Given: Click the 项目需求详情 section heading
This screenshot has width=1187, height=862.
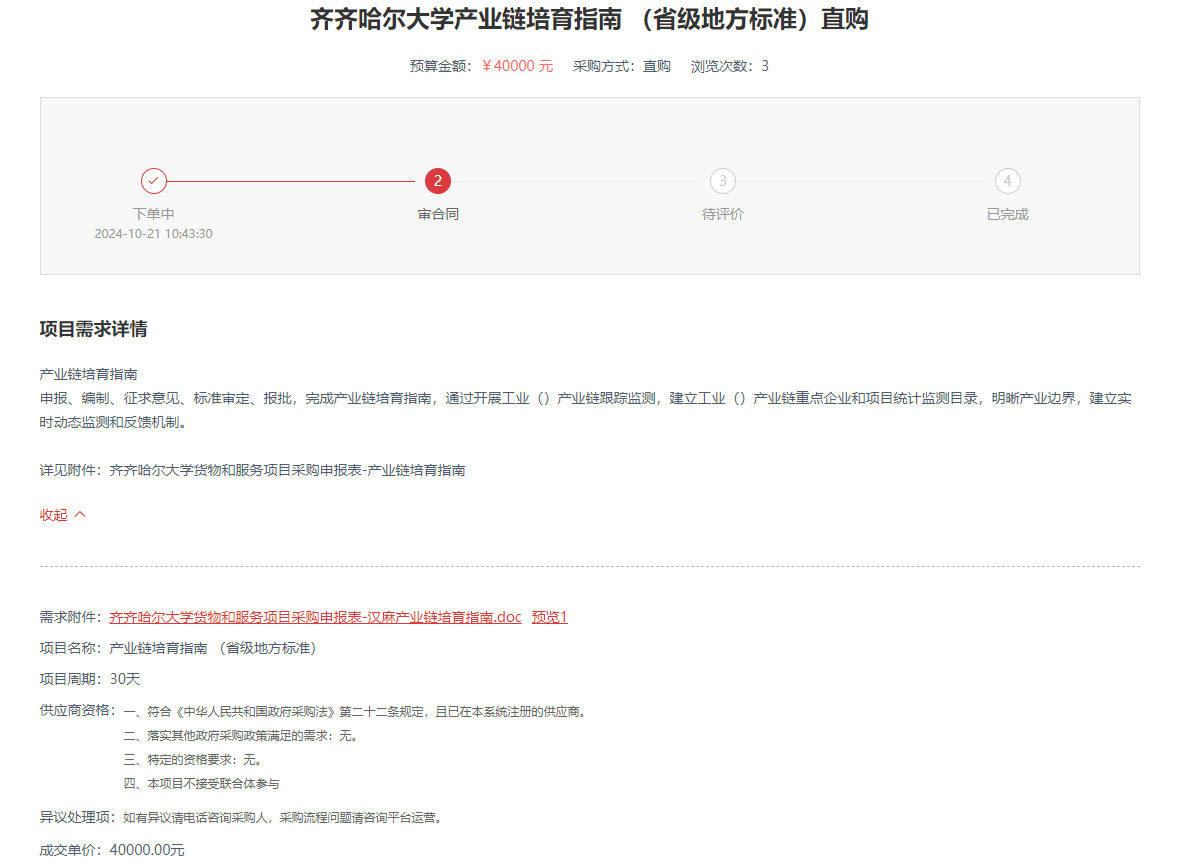Looking at the screenshot, I should (94, 330).
